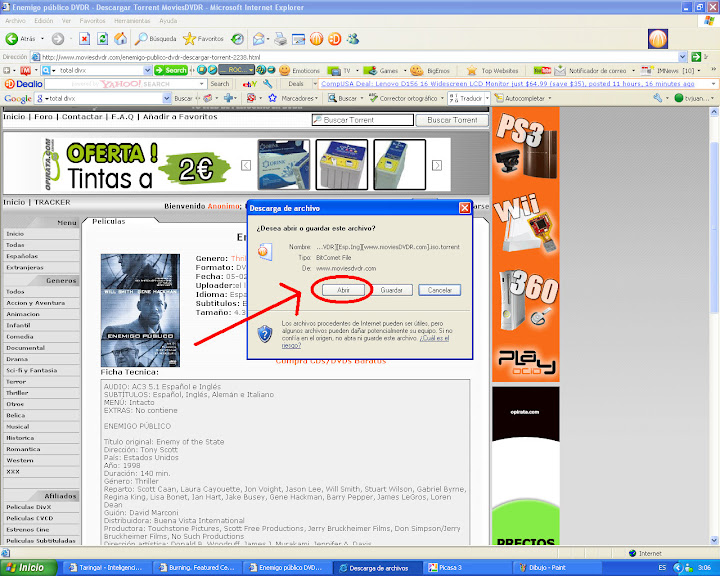Click Corrector ortográfico spell check

(403, 98)
